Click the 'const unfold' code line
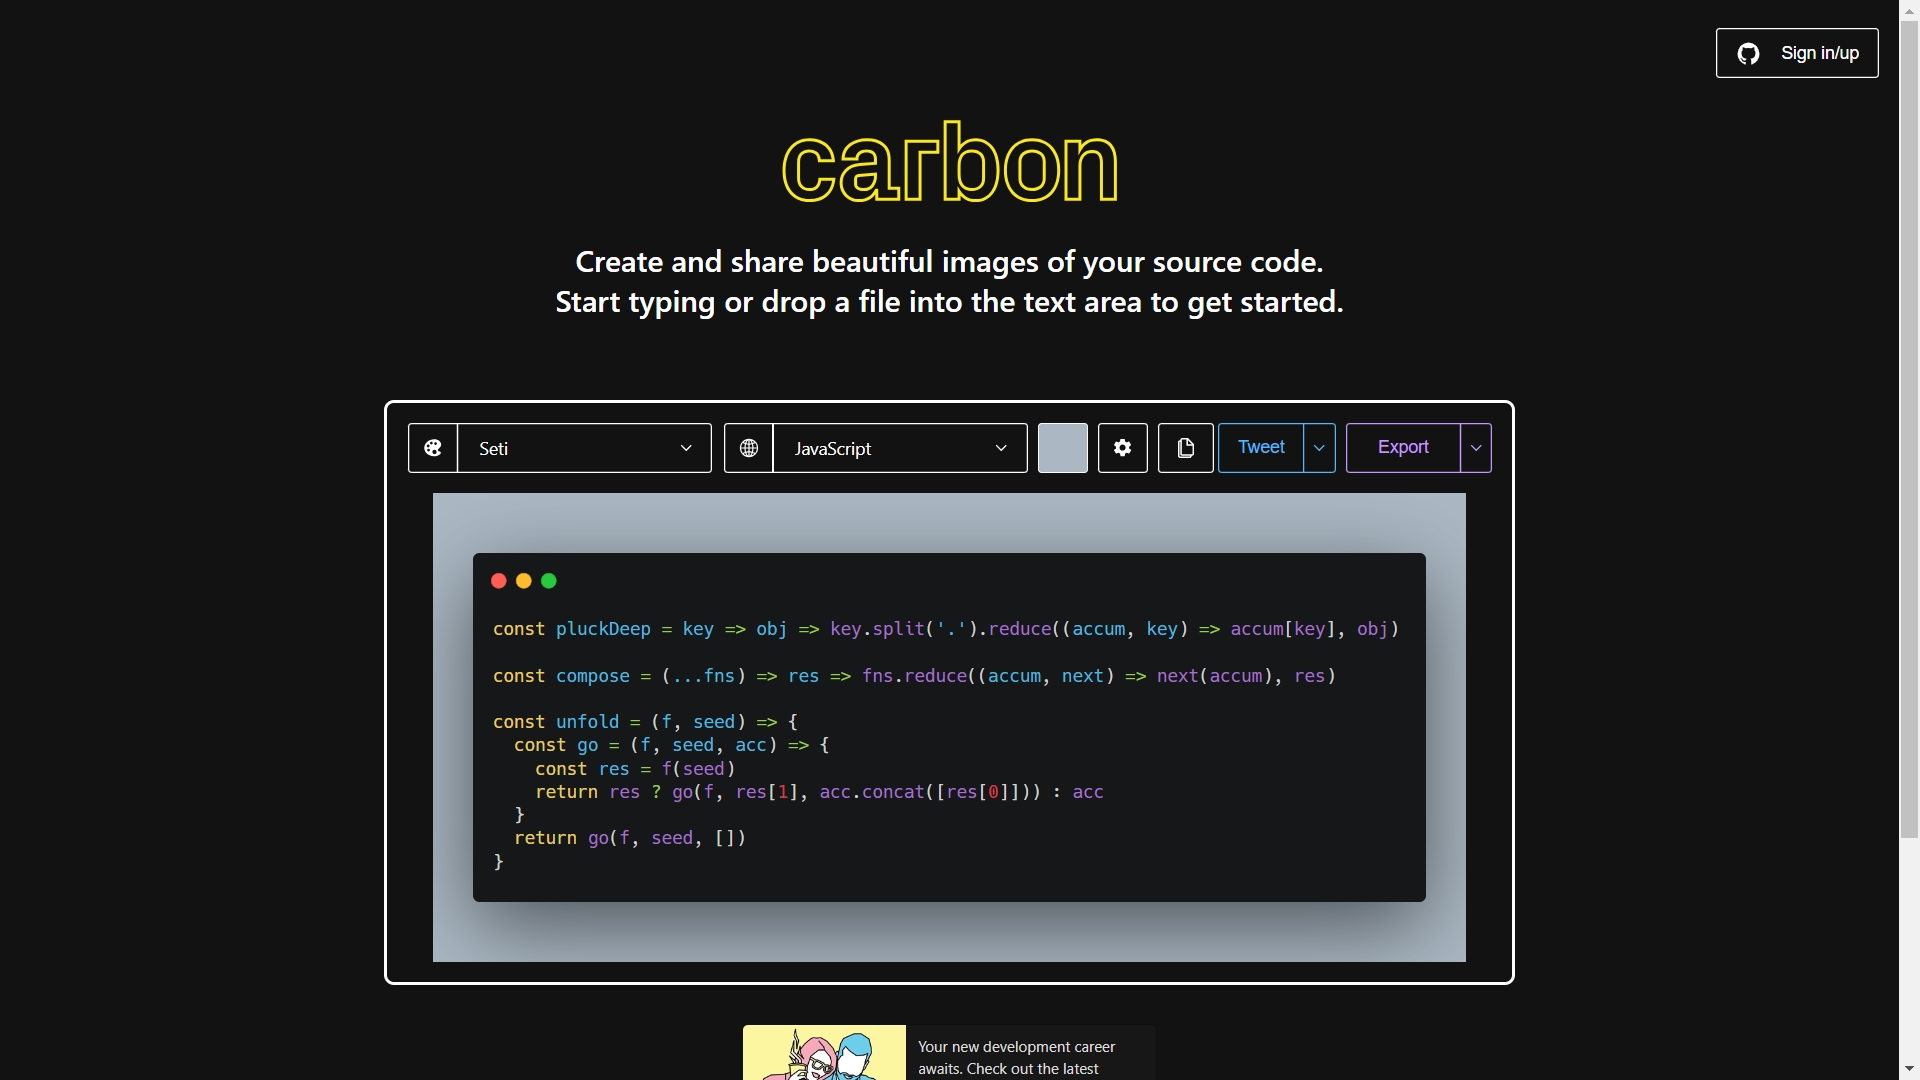 click(x=645, y=722)
